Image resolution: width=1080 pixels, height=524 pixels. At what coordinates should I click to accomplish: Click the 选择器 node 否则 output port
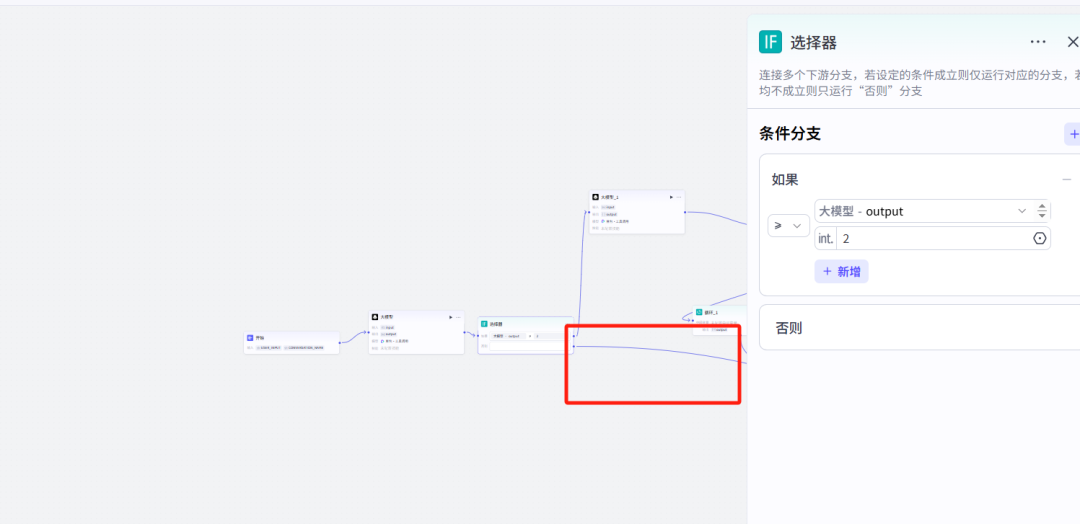tap(574, 346)
